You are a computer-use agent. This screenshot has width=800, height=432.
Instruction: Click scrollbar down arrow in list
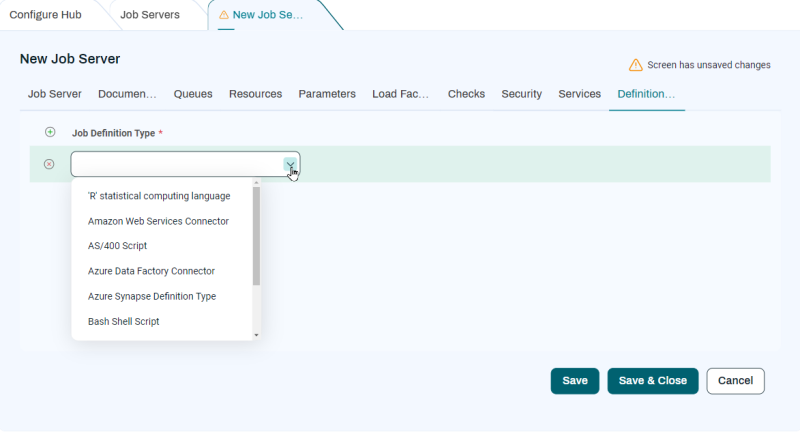pyautogui.click(x=256, y=335)
